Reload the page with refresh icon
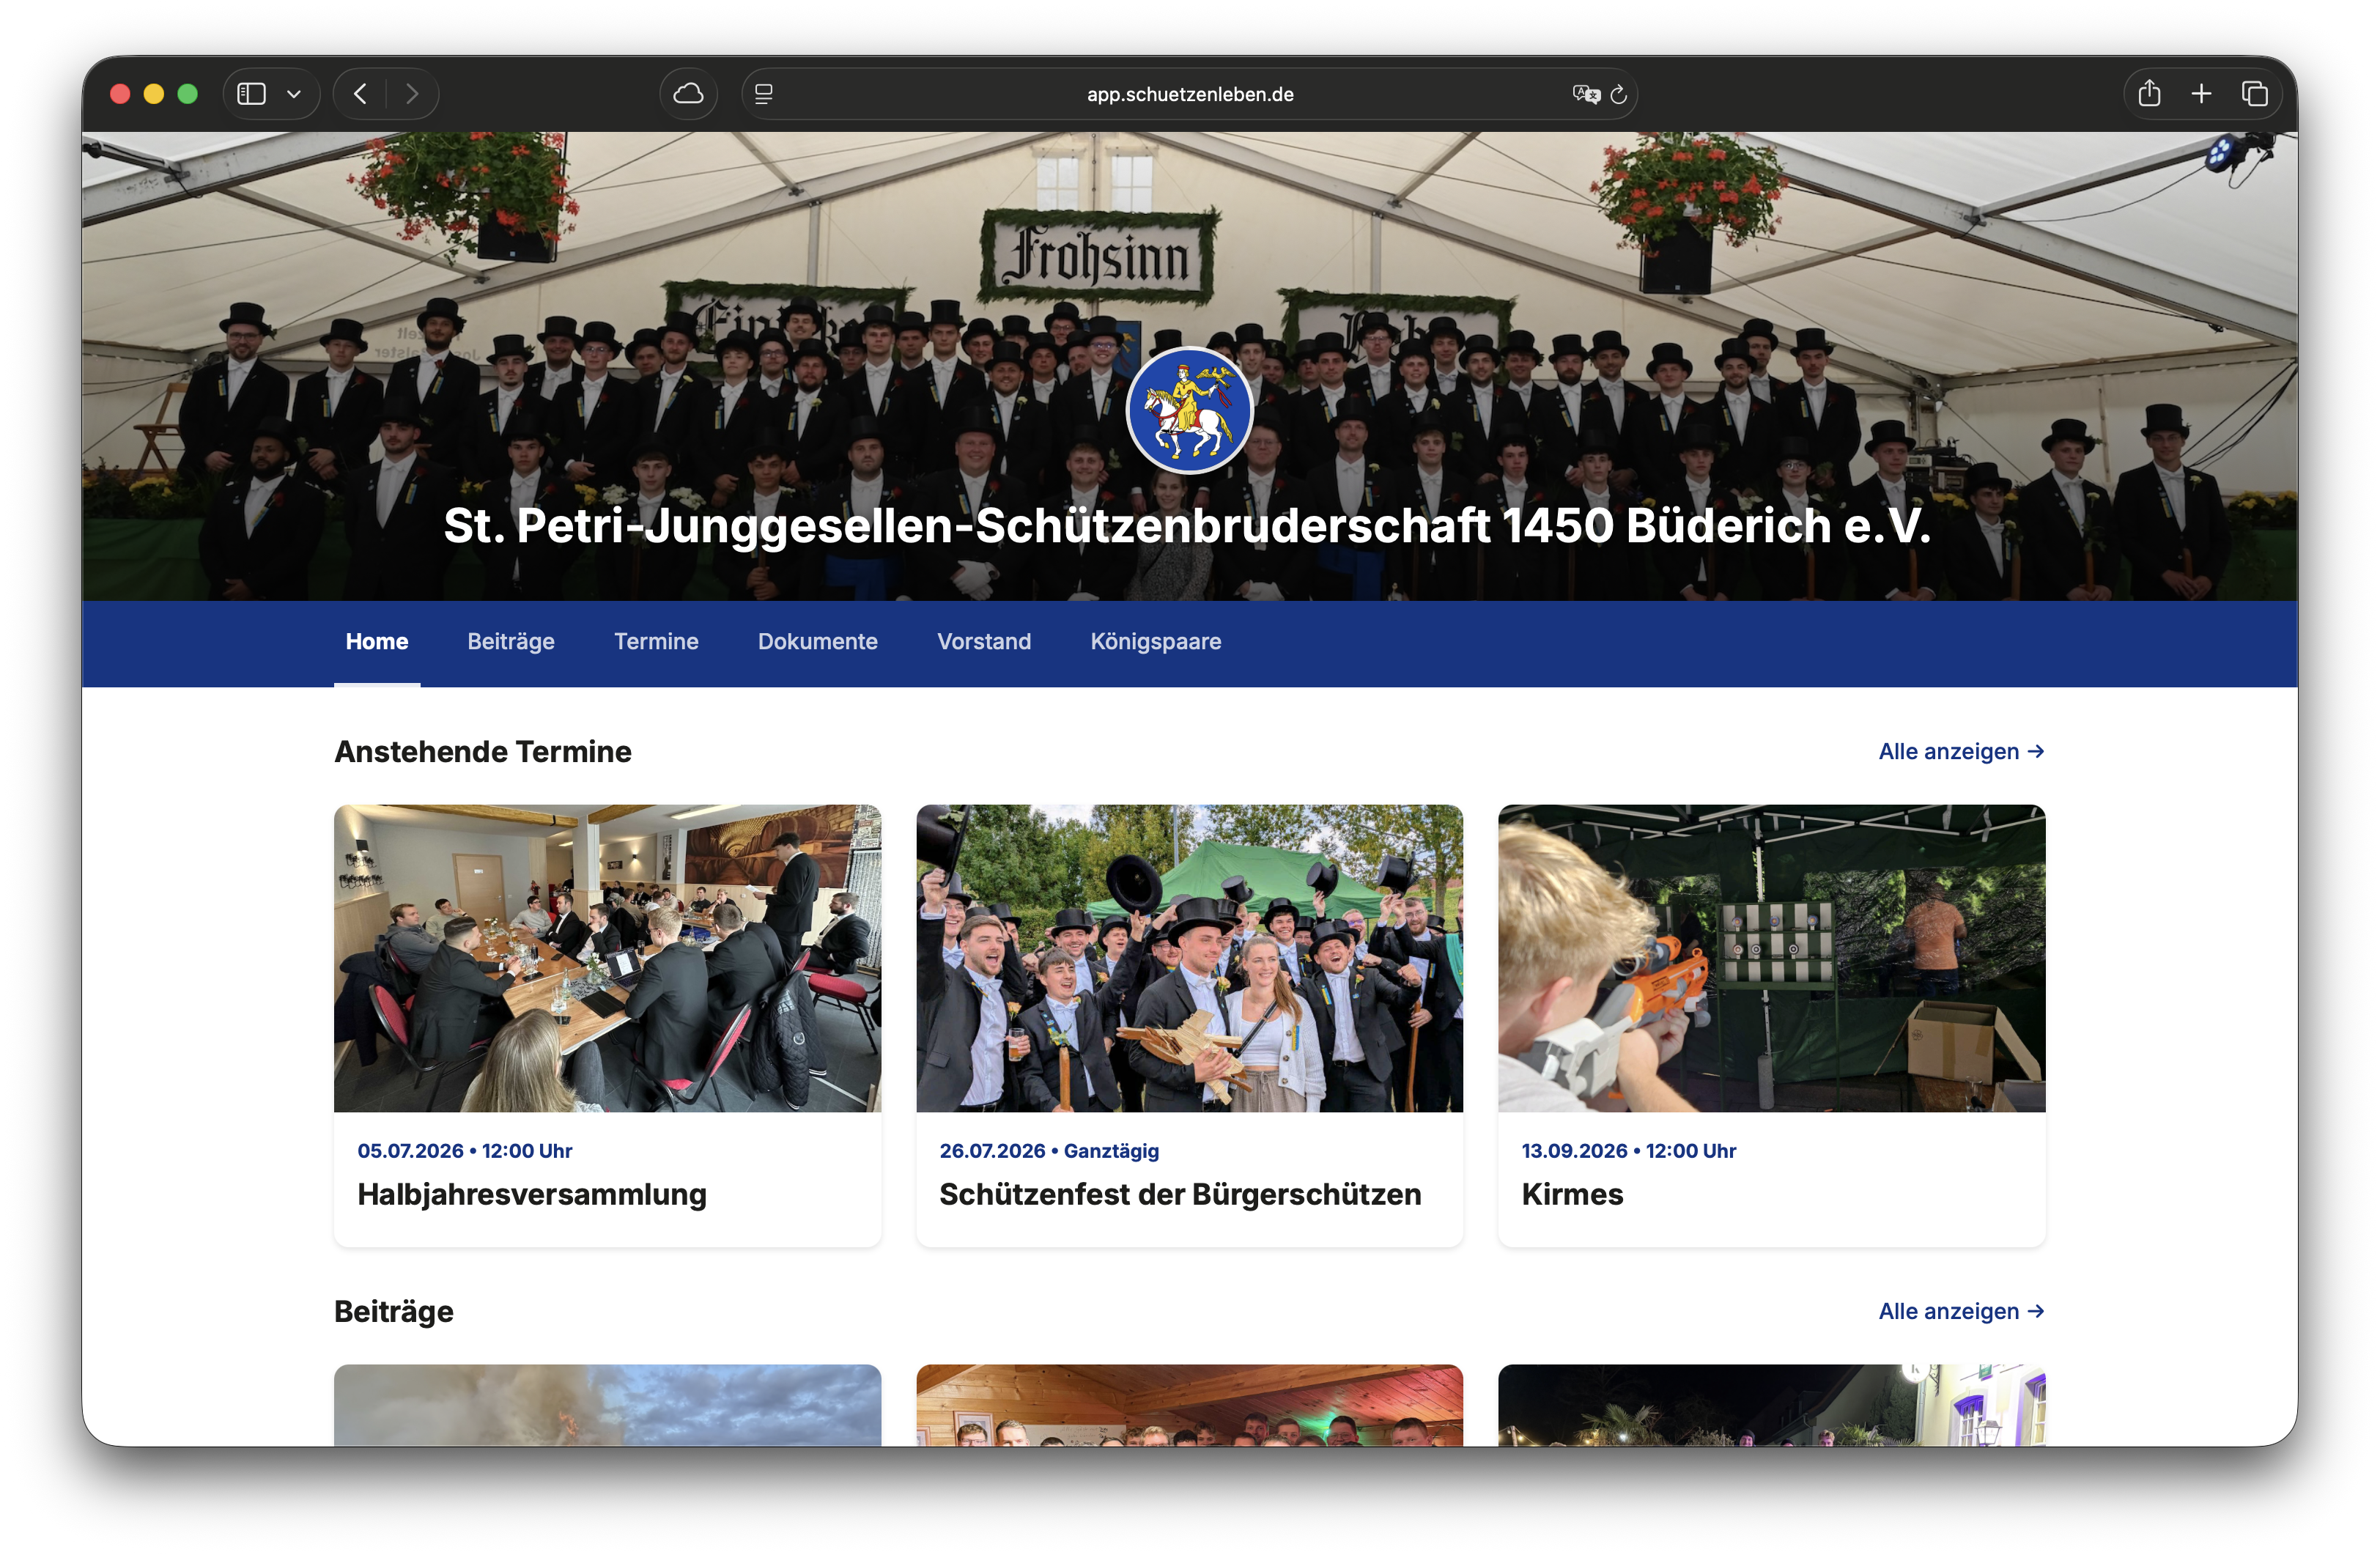Image resolution: width=2380 pixels, height=1555 pixels. 1619,94
